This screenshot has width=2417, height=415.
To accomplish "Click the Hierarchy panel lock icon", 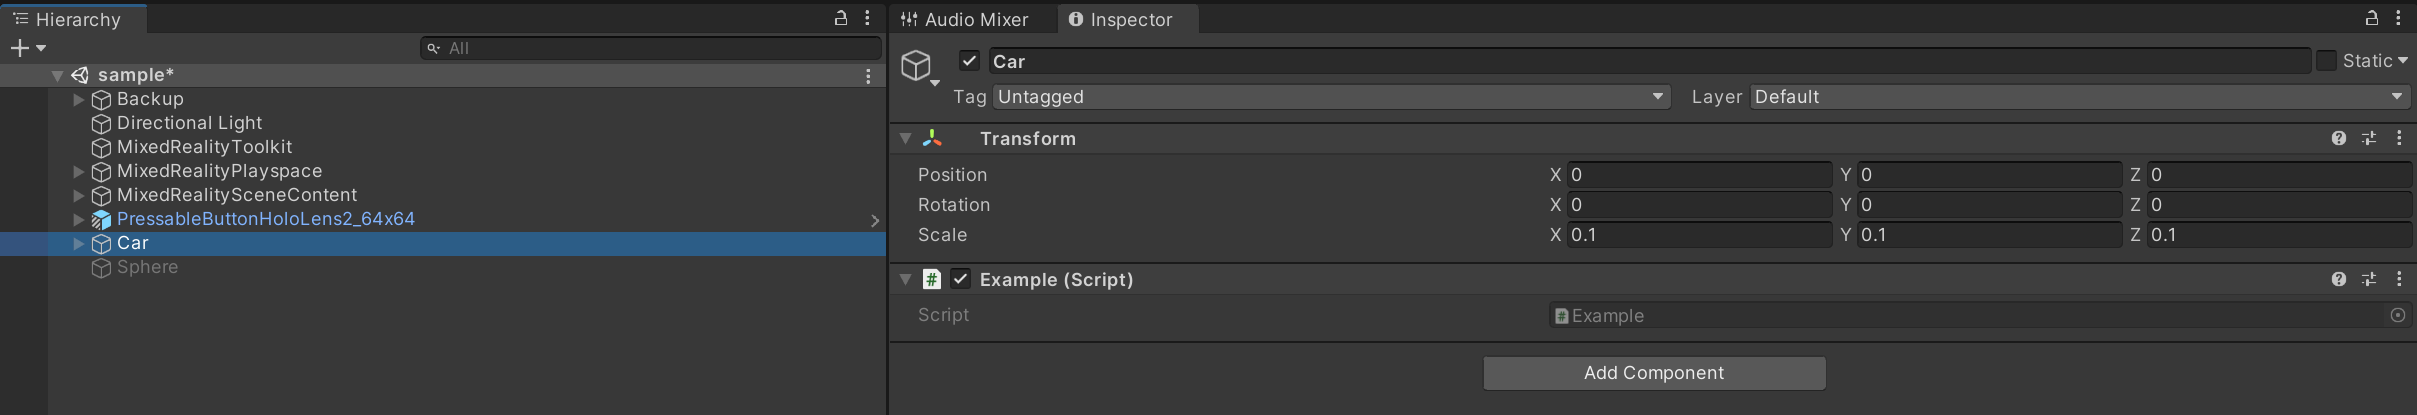I will coord(841,18).
